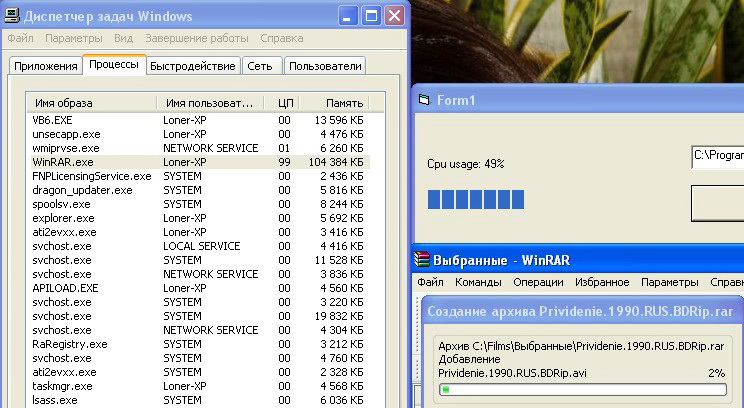Select the svchost.exe row using 4 760 КБ
Viewport: 744px width, 408px height.
coord(200,358)
